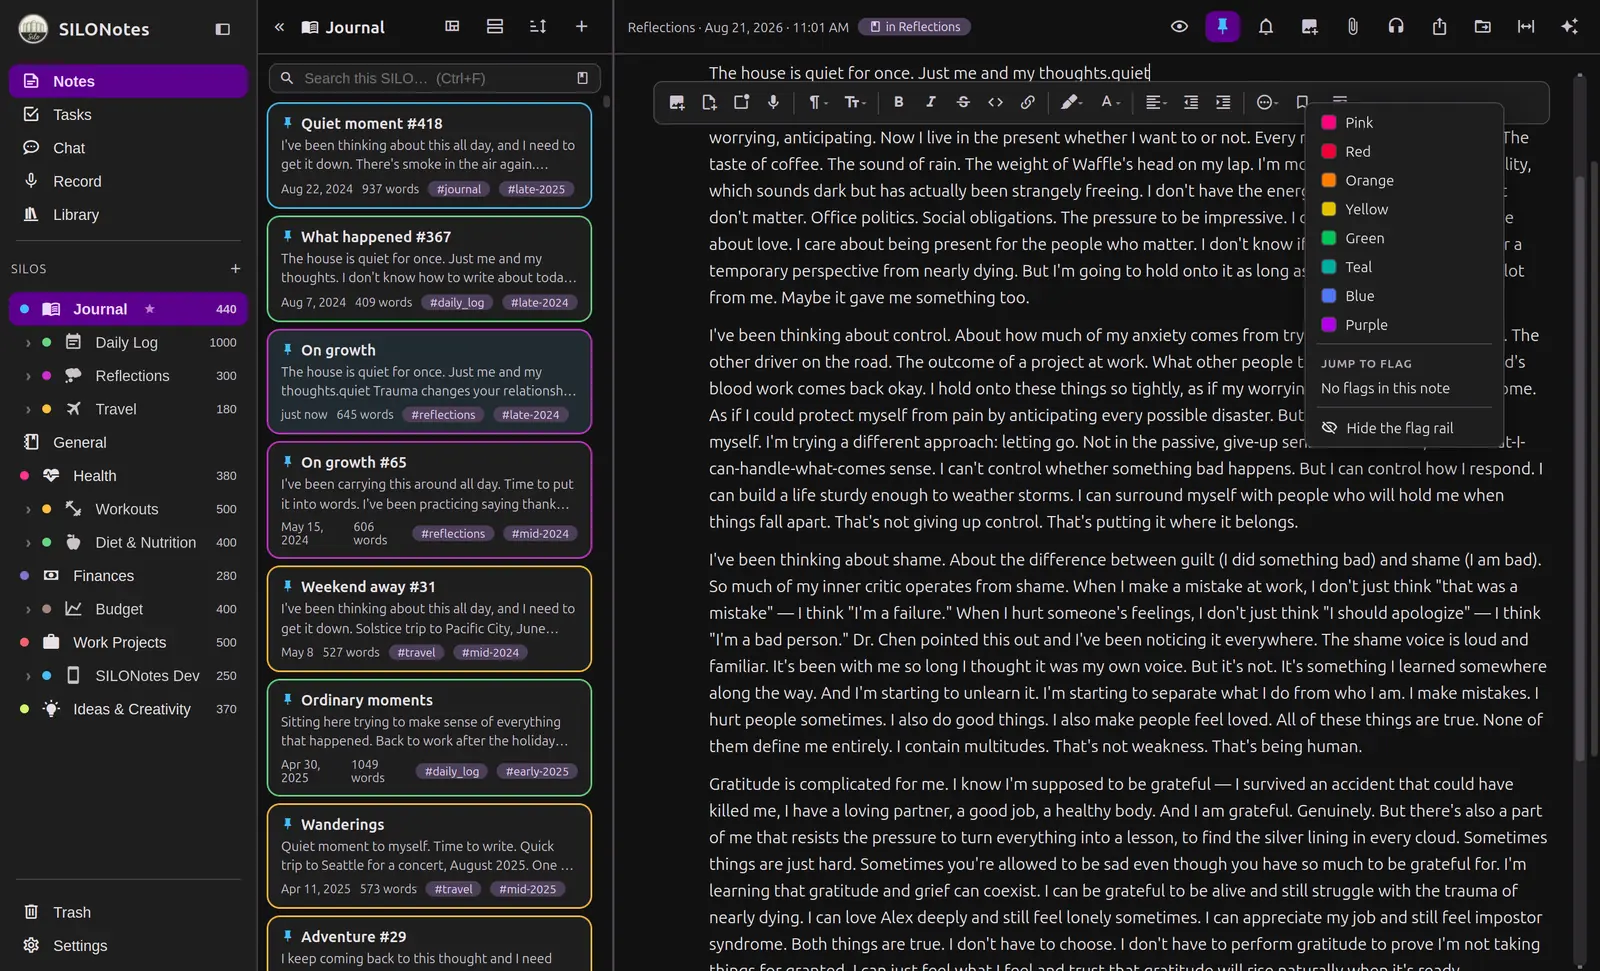Switch to card grid view
Image resolution: width=1600 pixels, height=971 pixels.
click(x=452, y=27)
